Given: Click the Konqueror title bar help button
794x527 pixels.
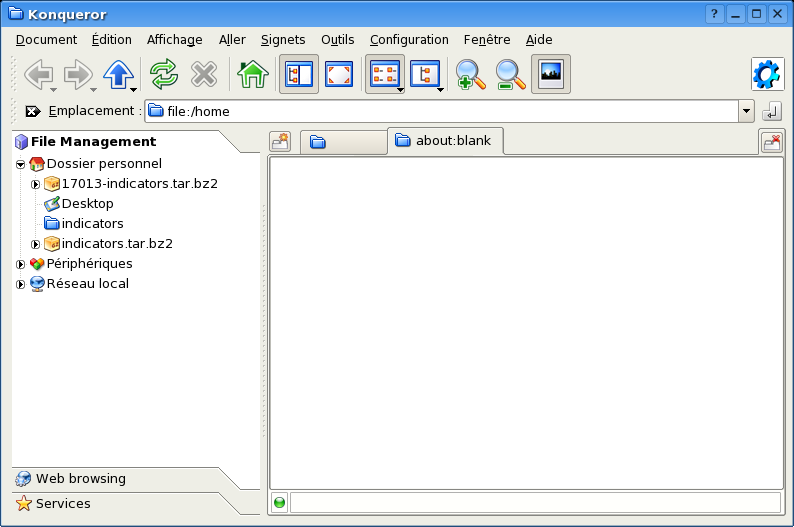Looking at the screenshot, I should [714, 14].
